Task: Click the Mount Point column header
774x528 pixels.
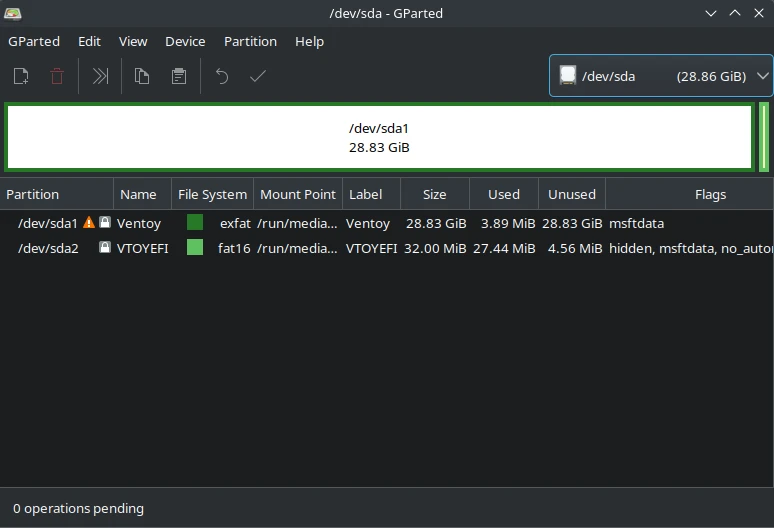Action: [x=298, y=194]
